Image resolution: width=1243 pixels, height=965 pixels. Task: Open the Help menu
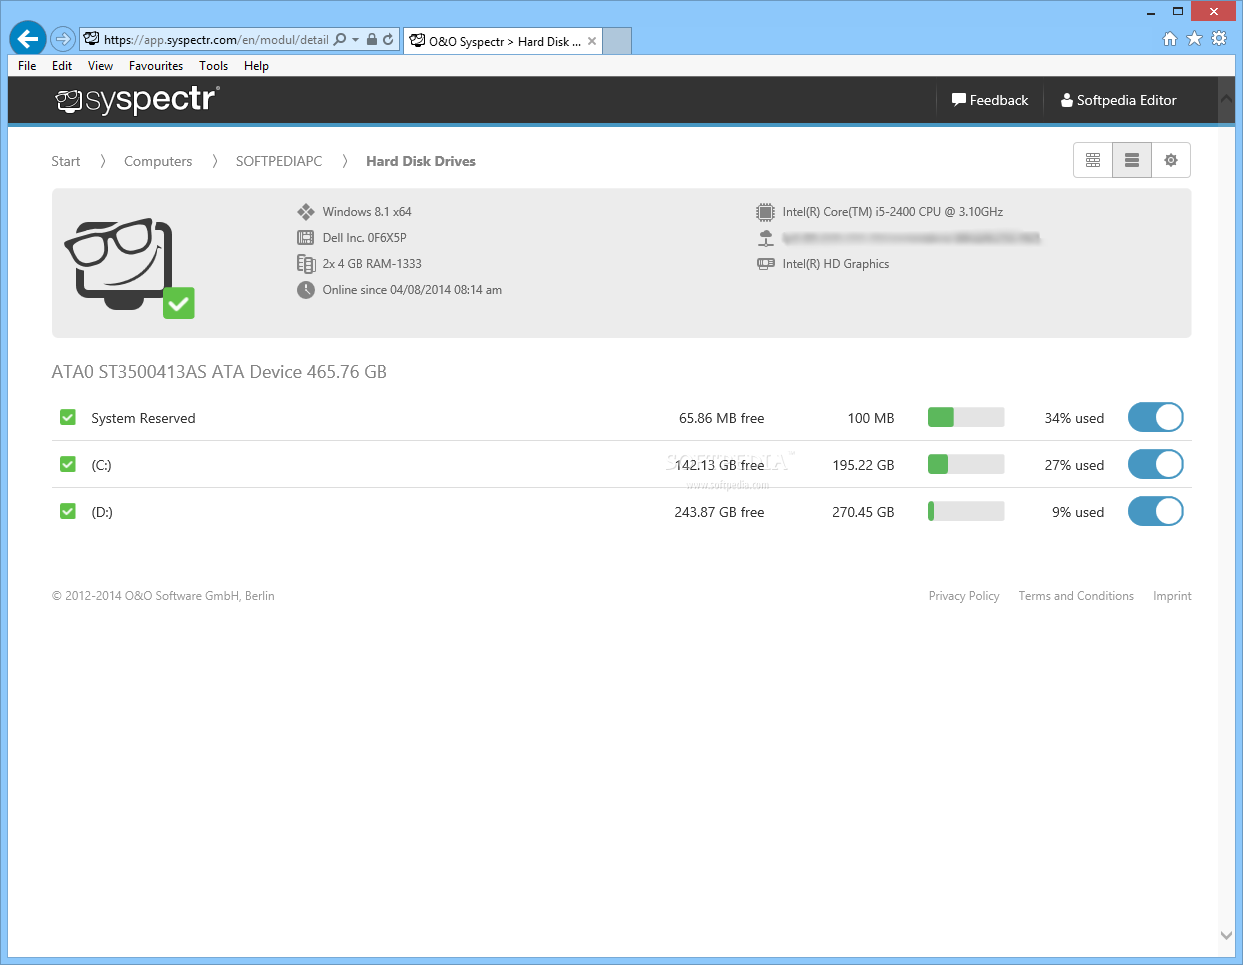coord(256,66)
